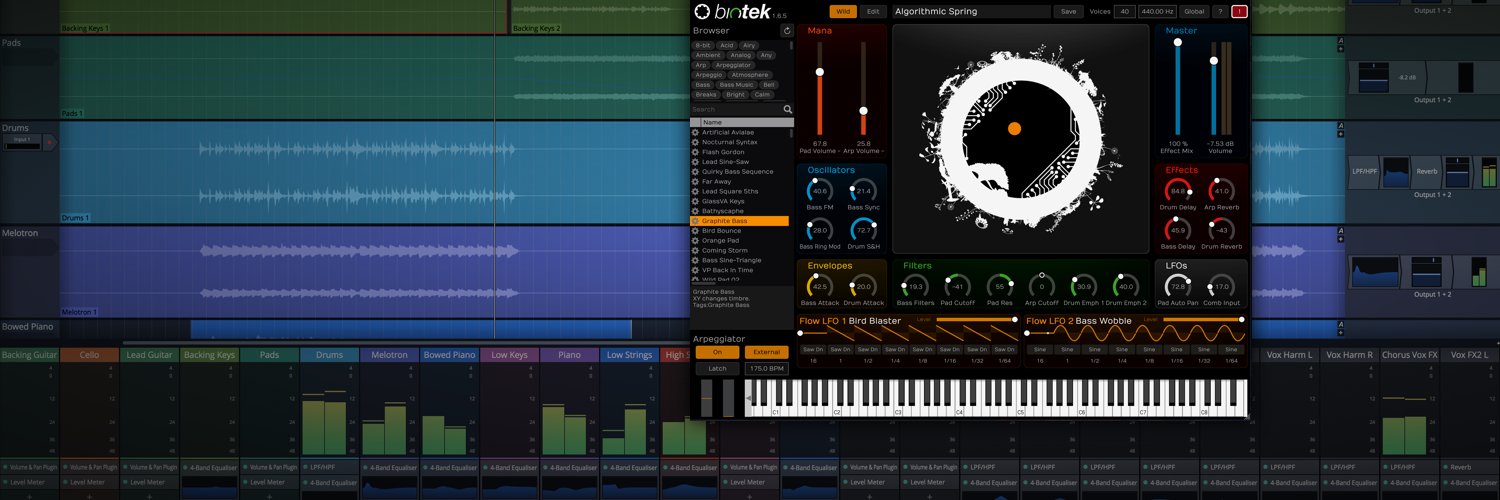Click the Bowed Piano channel strip header
1500x500 pixels.
coord(449,355)
